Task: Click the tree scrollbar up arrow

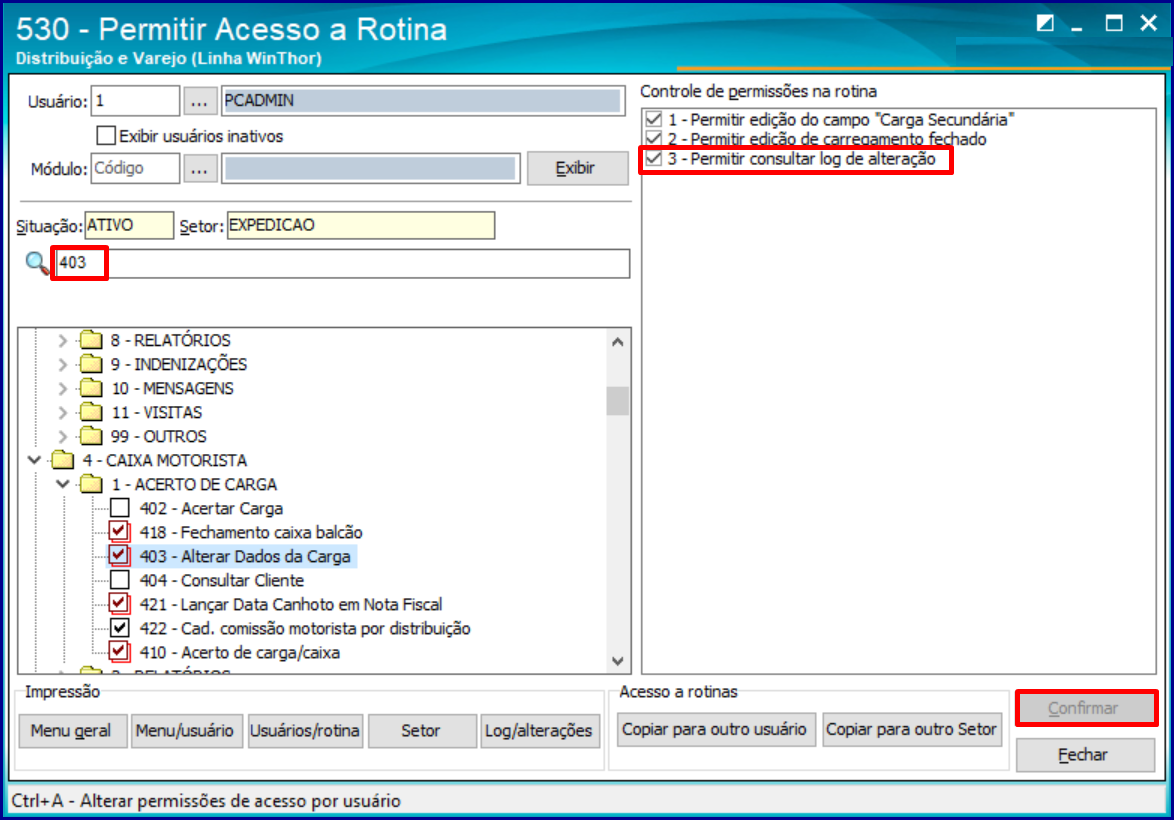Action: click(618, 341)
